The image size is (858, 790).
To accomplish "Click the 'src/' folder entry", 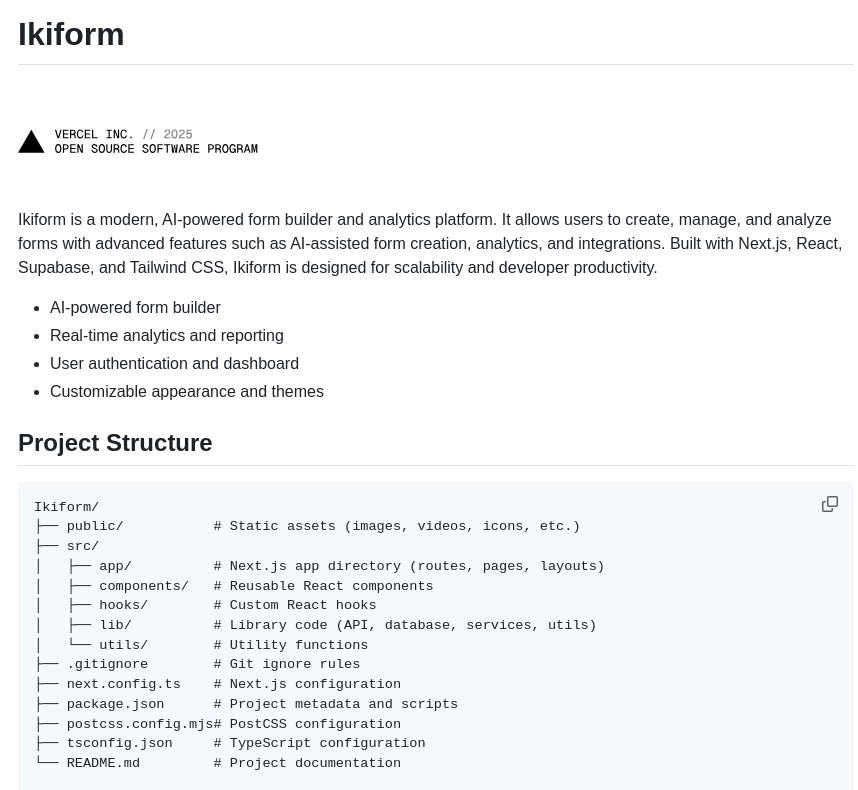I will pos(83,546).
